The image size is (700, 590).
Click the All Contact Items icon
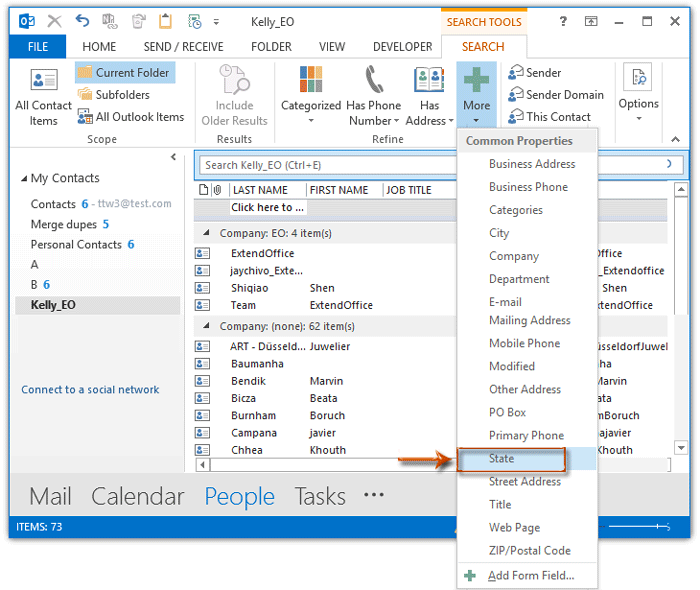tap(43, 83)
